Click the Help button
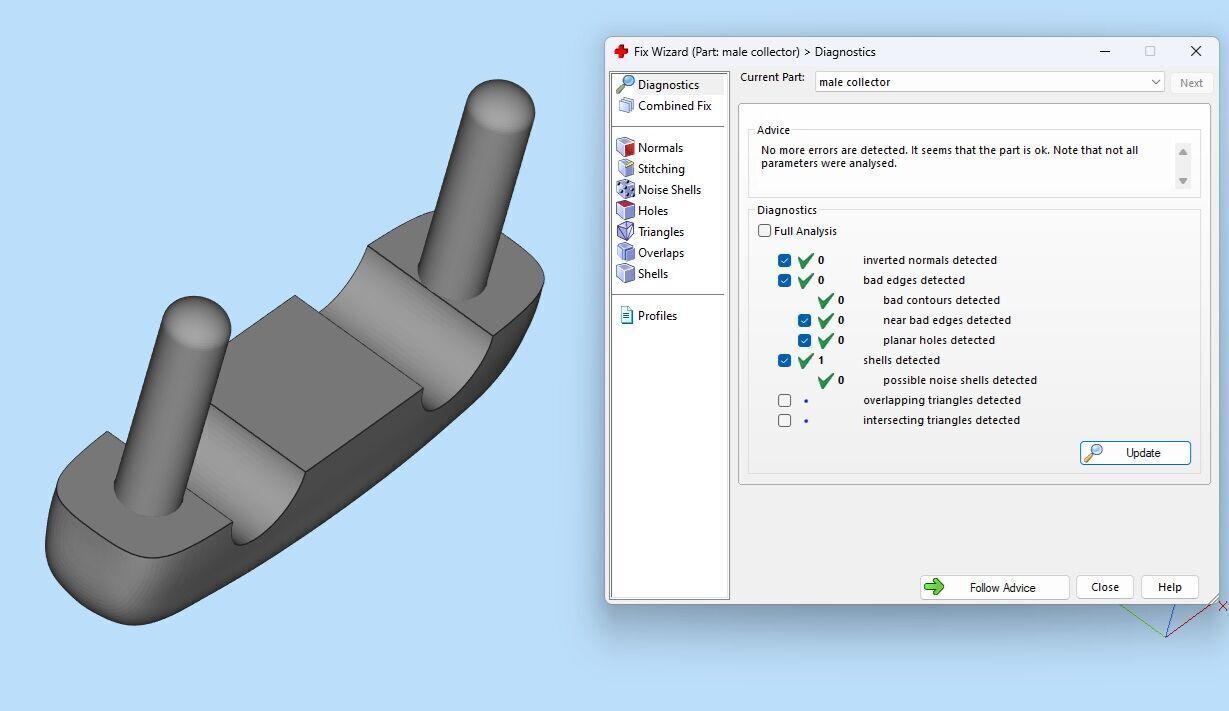1229x711 pixels. click(x=1170, y=588)
